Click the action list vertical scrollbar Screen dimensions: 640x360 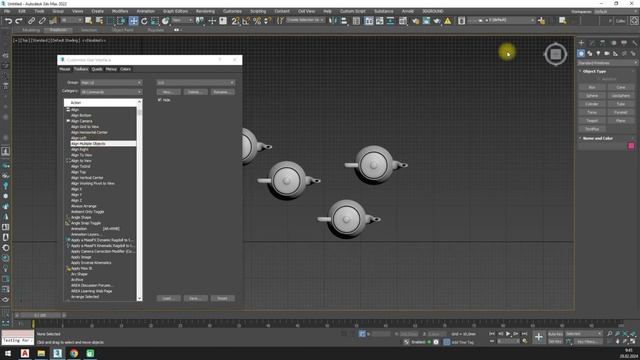pos(140,200)
